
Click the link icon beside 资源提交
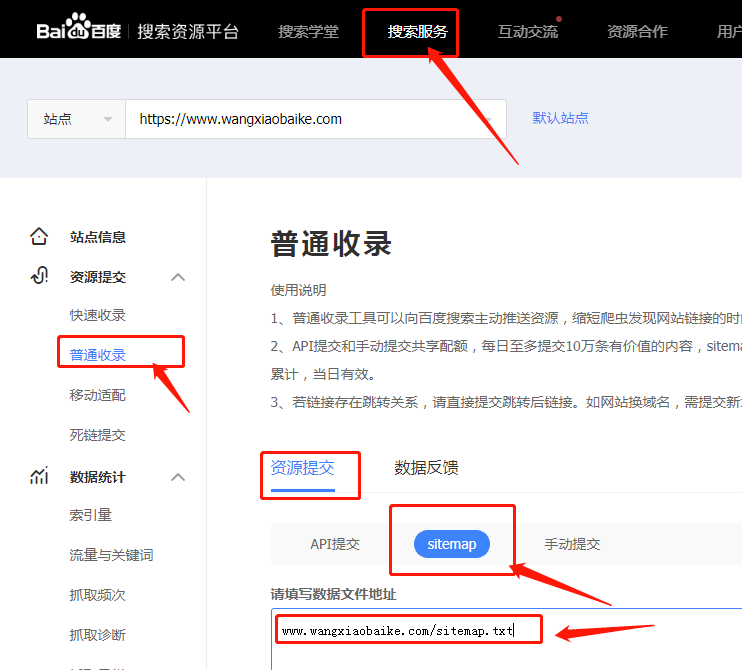coord(39,275)
